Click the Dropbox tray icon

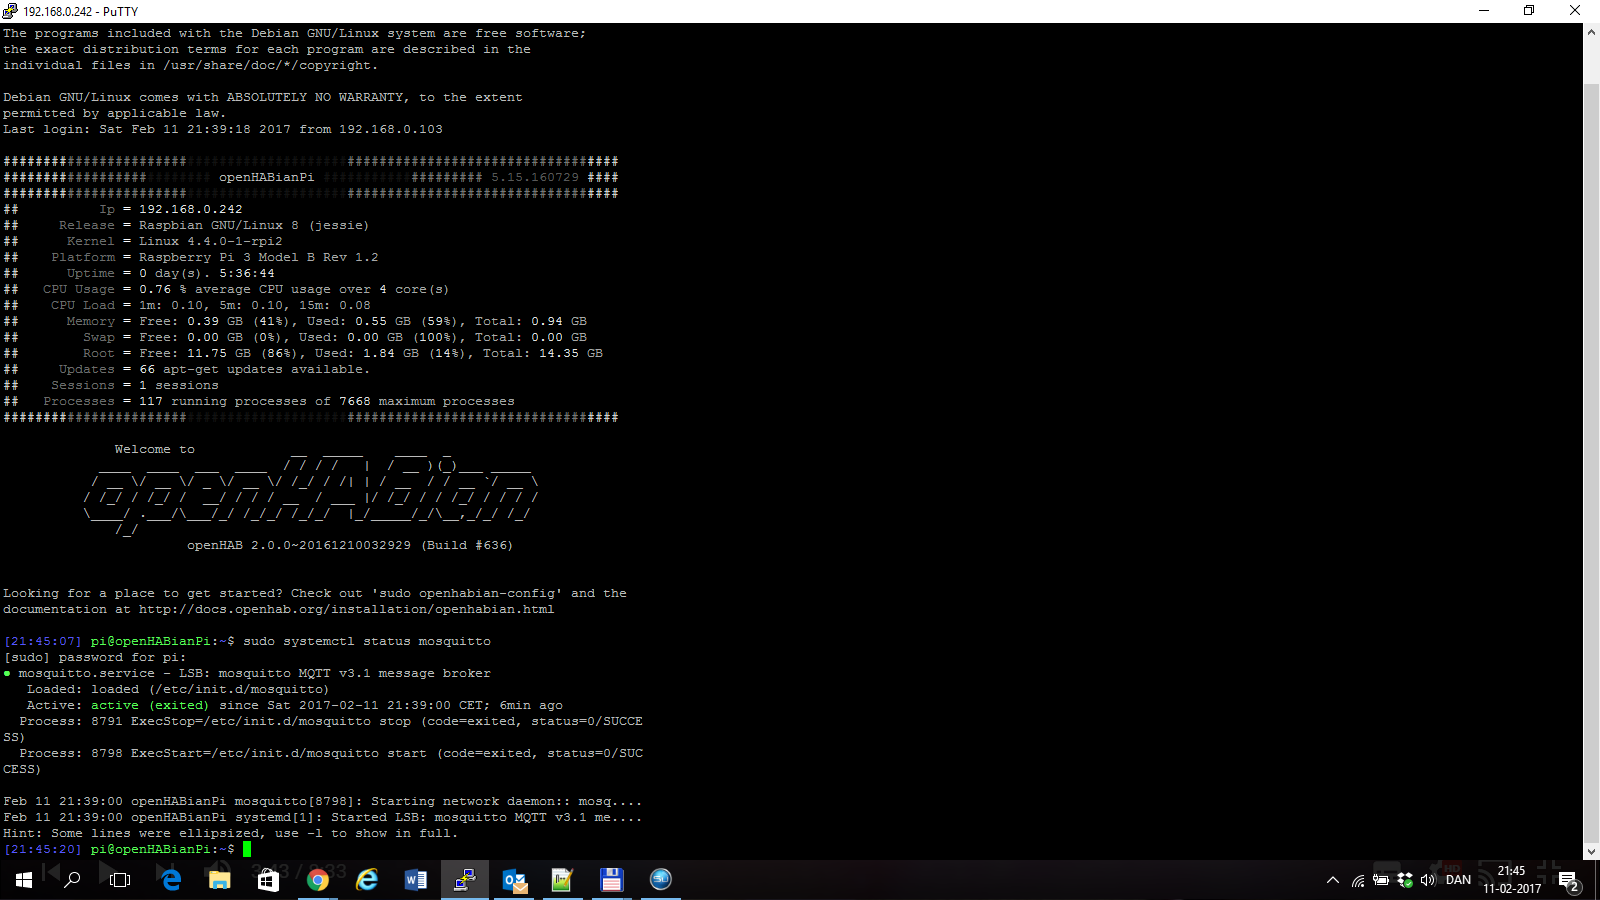coord(1405,881)
